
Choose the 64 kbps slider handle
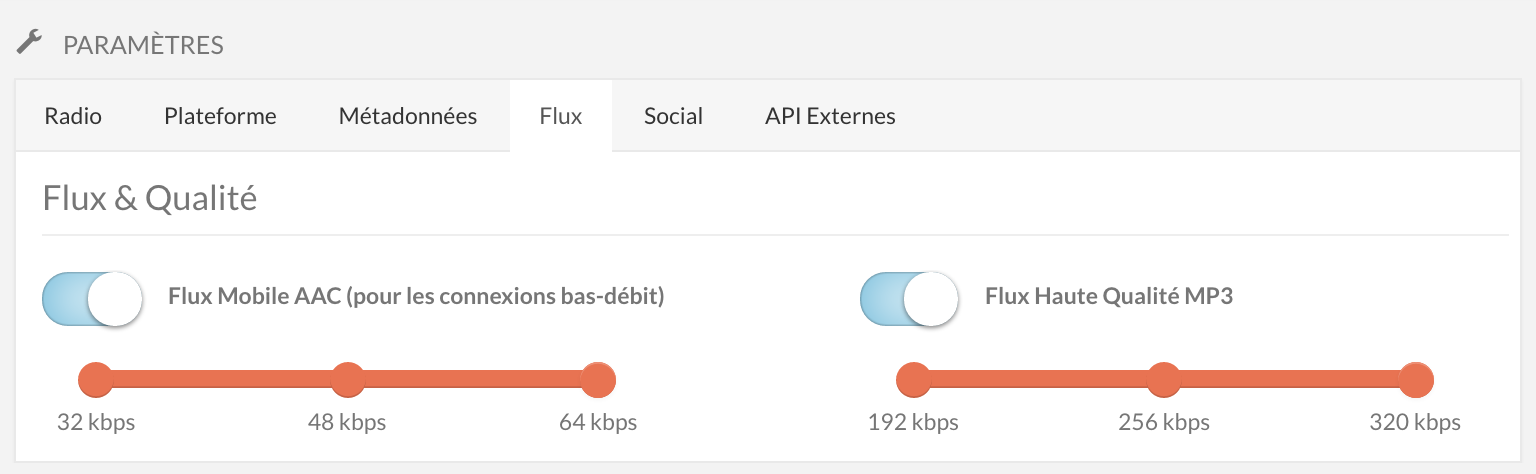tap(598, 380)
